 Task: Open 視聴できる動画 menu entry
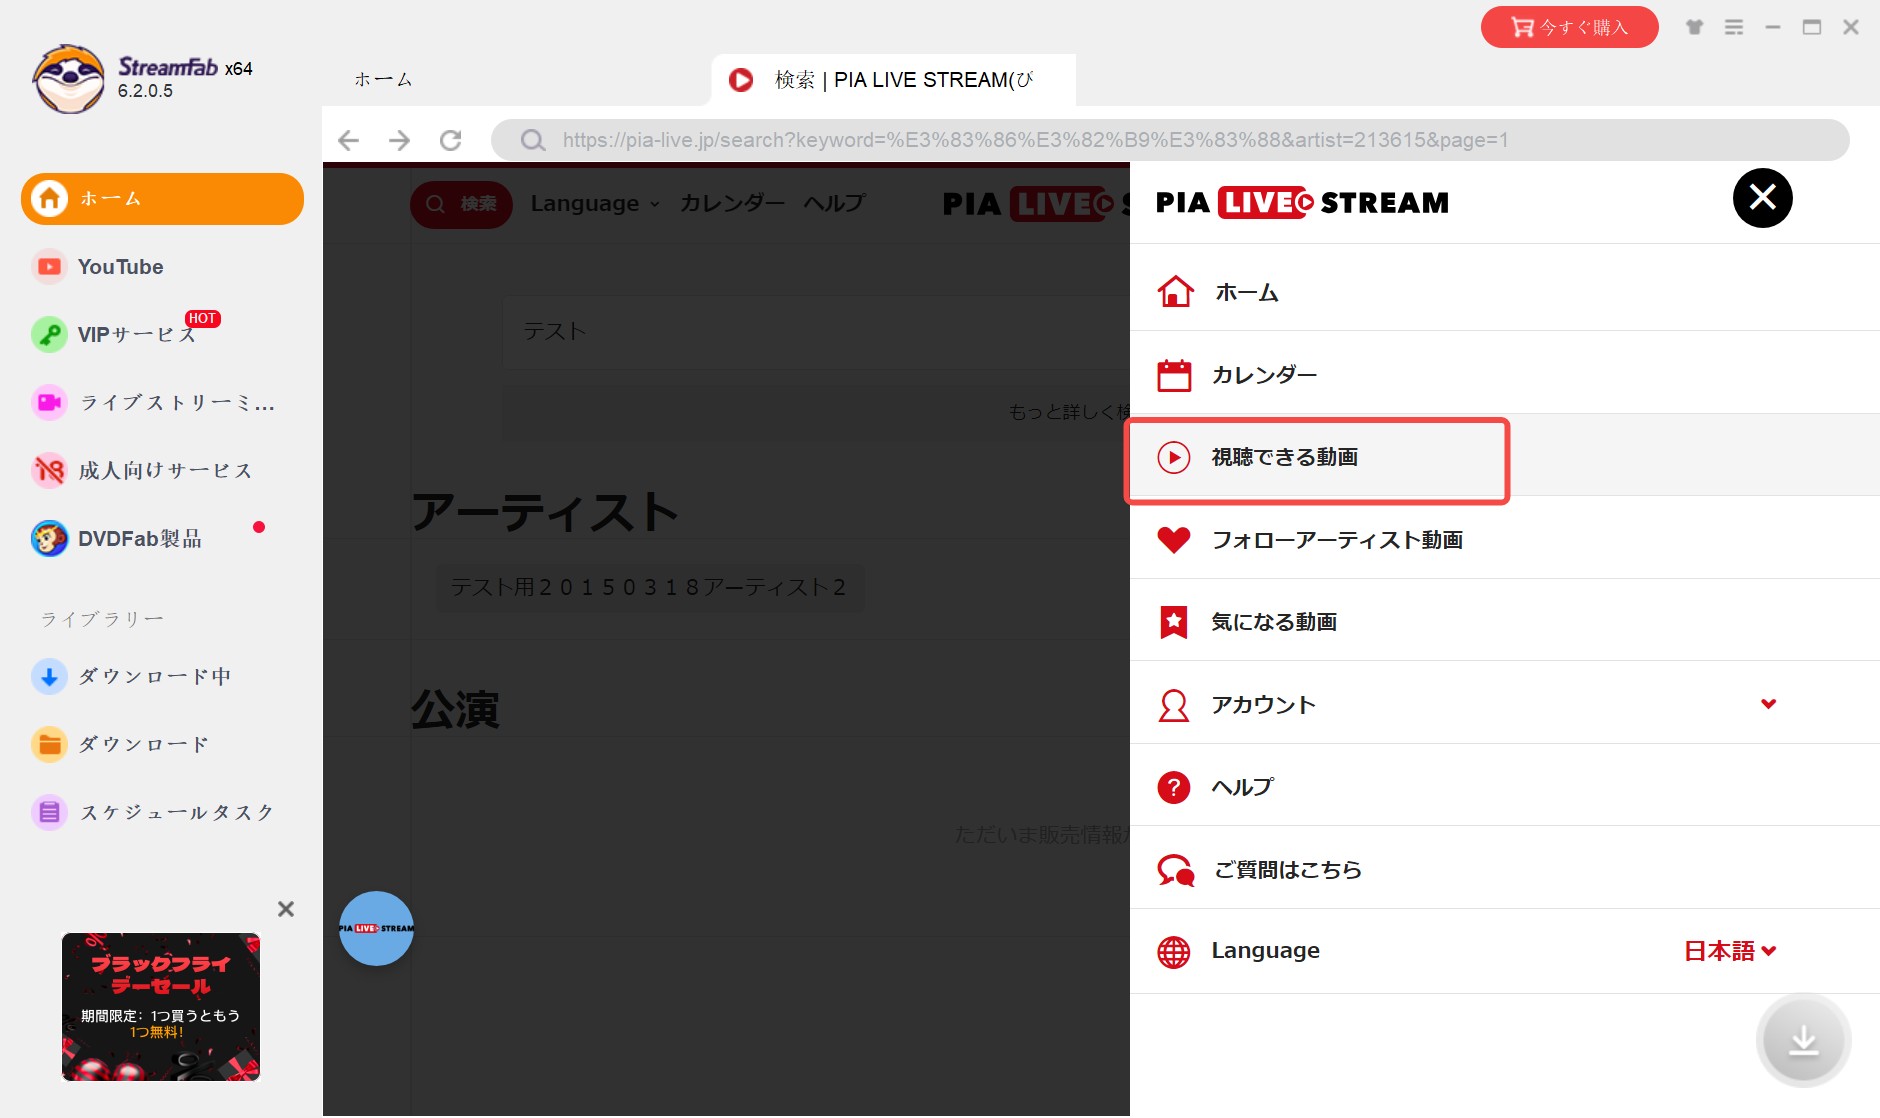(x=1504, y=457)
